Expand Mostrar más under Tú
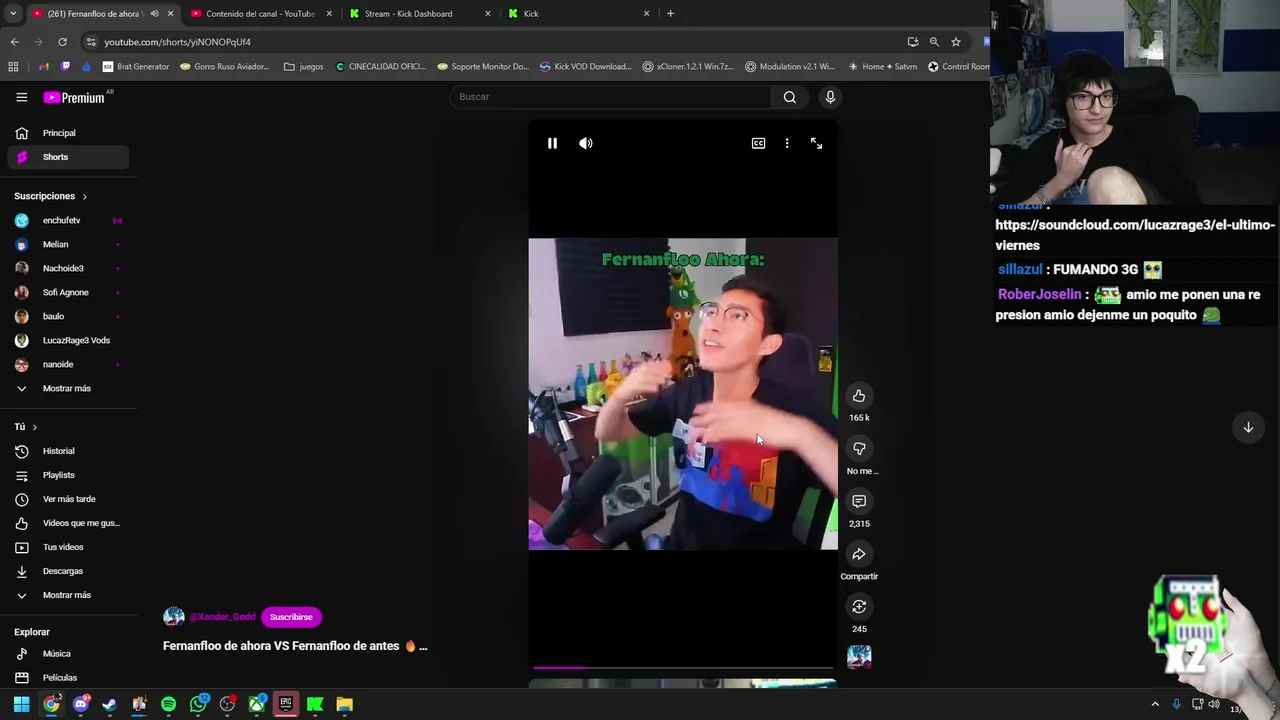 pyautogui.click(x=68, y=595)
